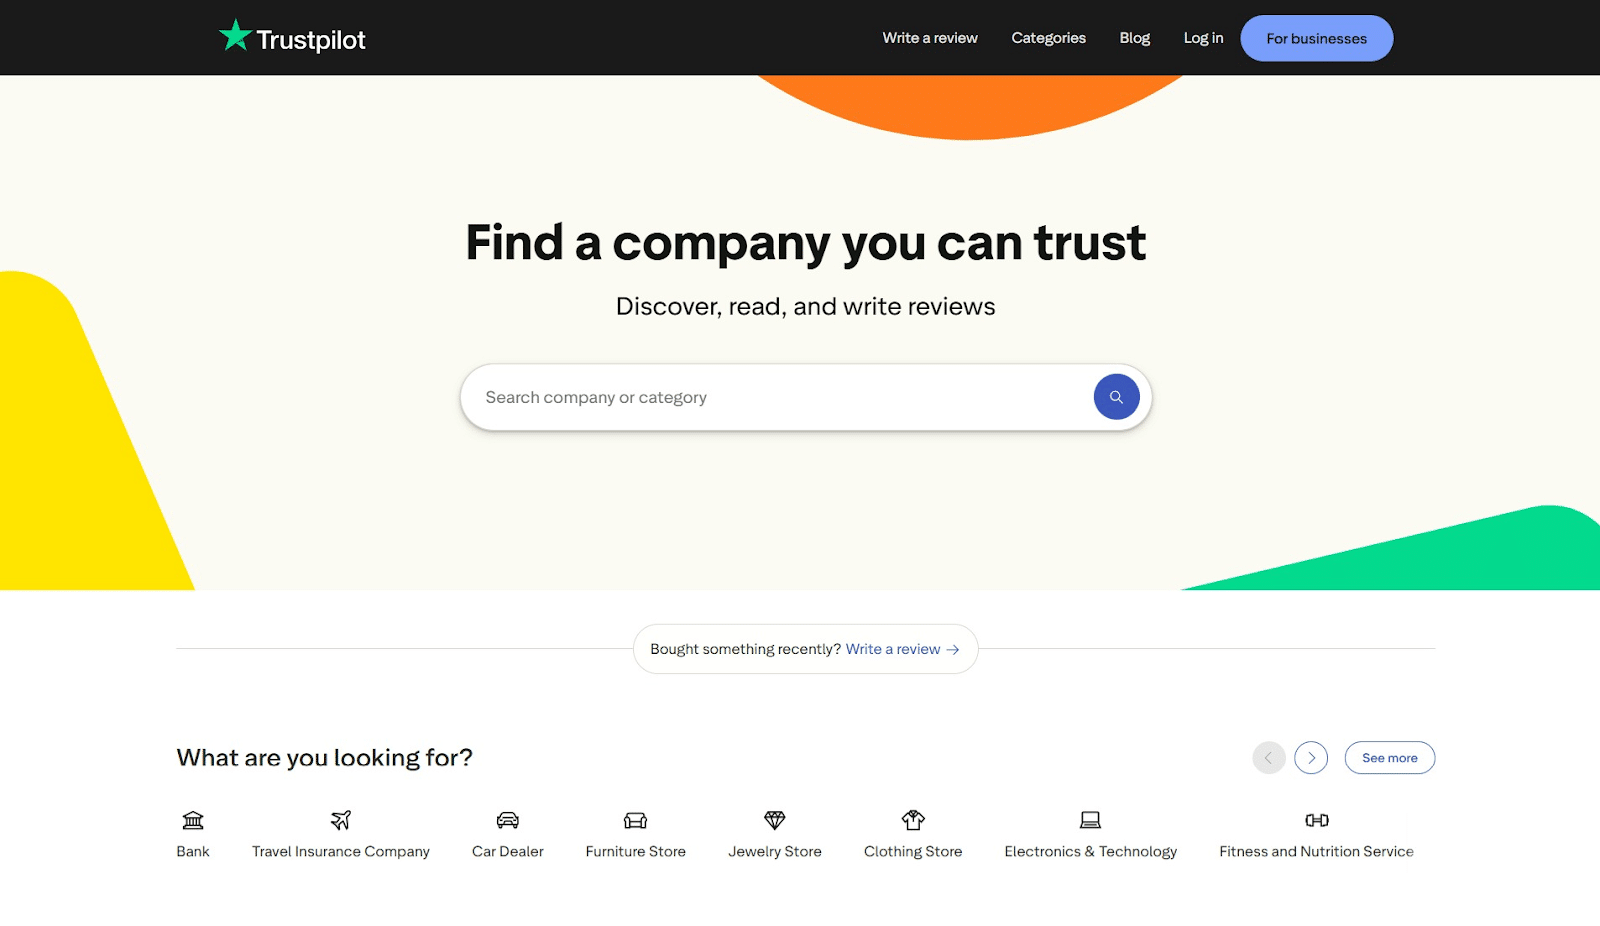Screen dimensions: 1600x926
Task: Expand more categories with See more
Action: coord(1389,757)
